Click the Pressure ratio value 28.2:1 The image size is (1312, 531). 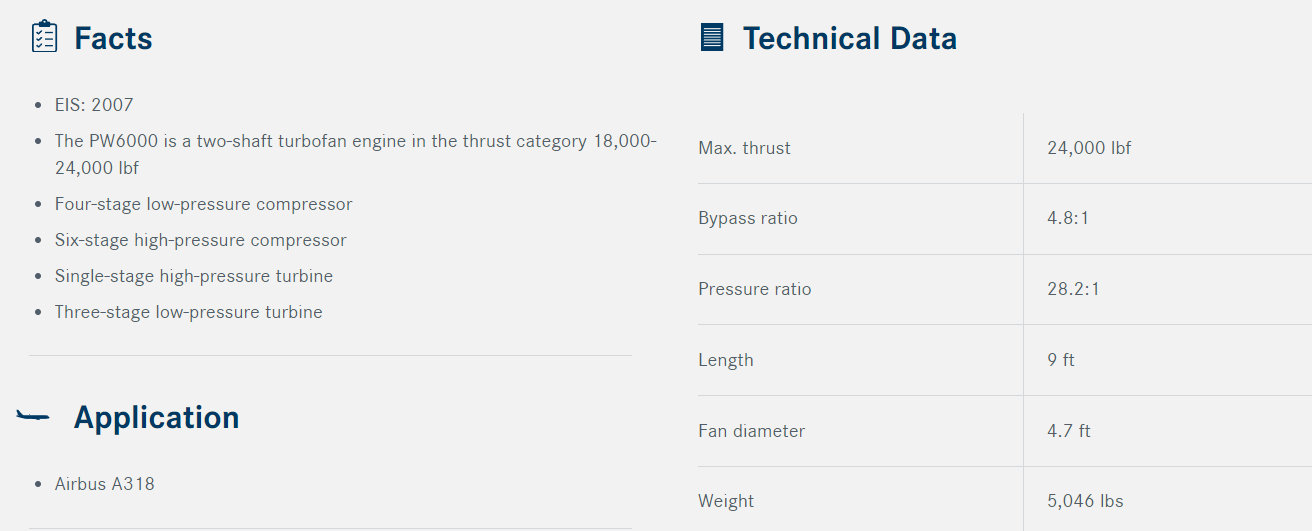(1073, 289)
